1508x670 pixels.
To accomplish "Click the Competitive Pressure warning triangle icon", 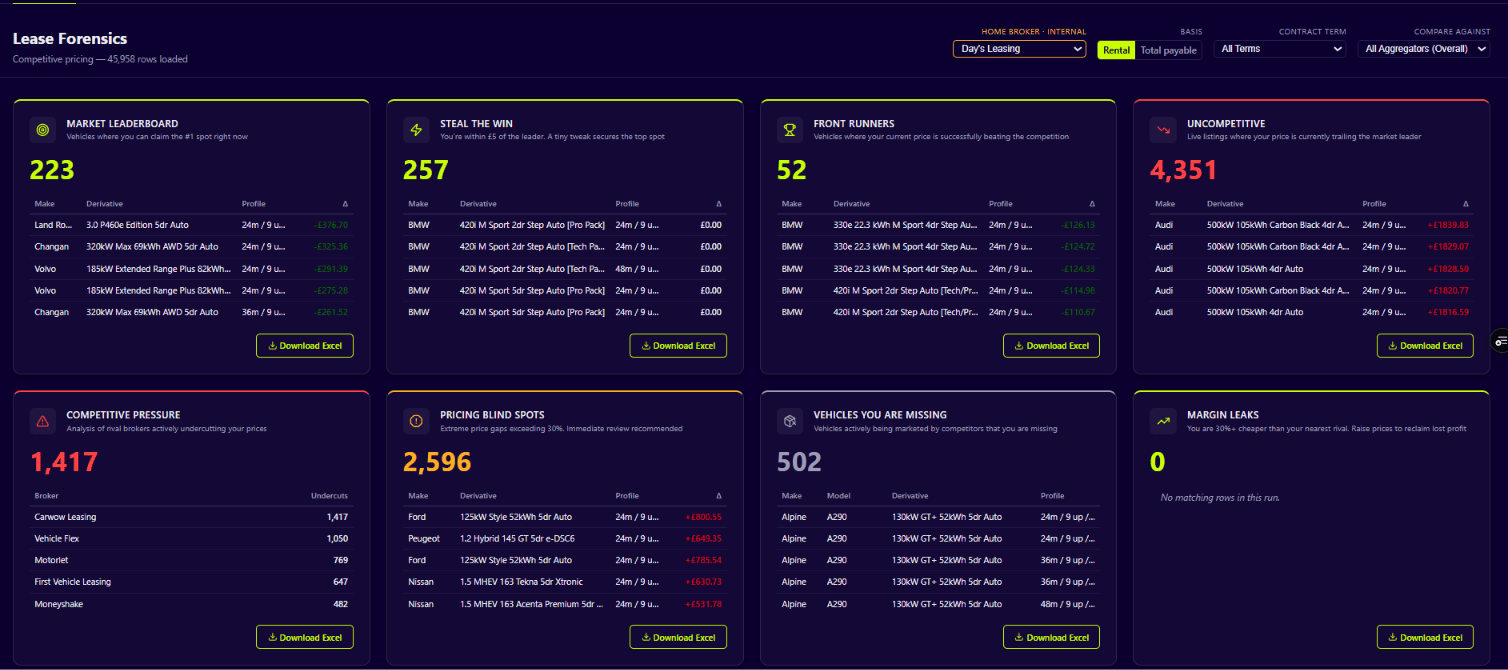I will click(x=42, y=421).
